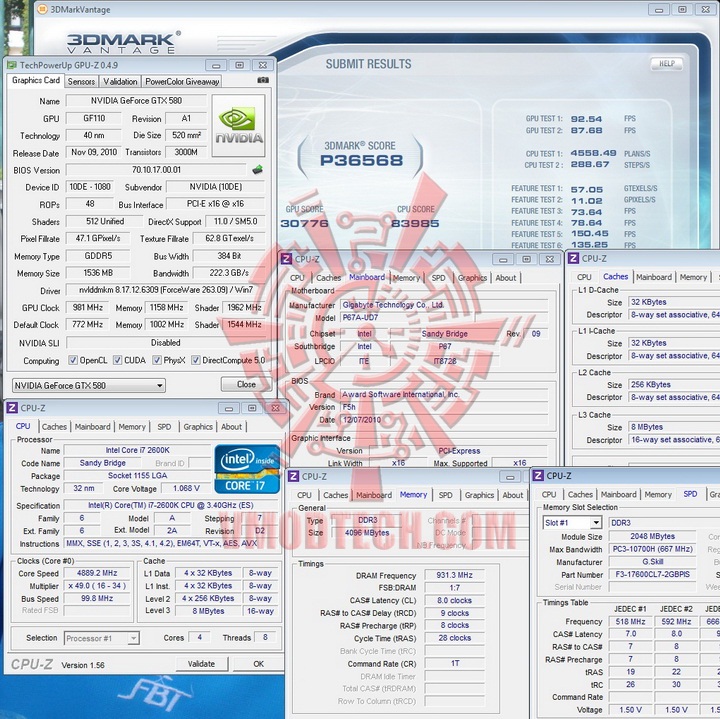
Task: Click the Driver field in GPU-Z
Action: point(166,290)
